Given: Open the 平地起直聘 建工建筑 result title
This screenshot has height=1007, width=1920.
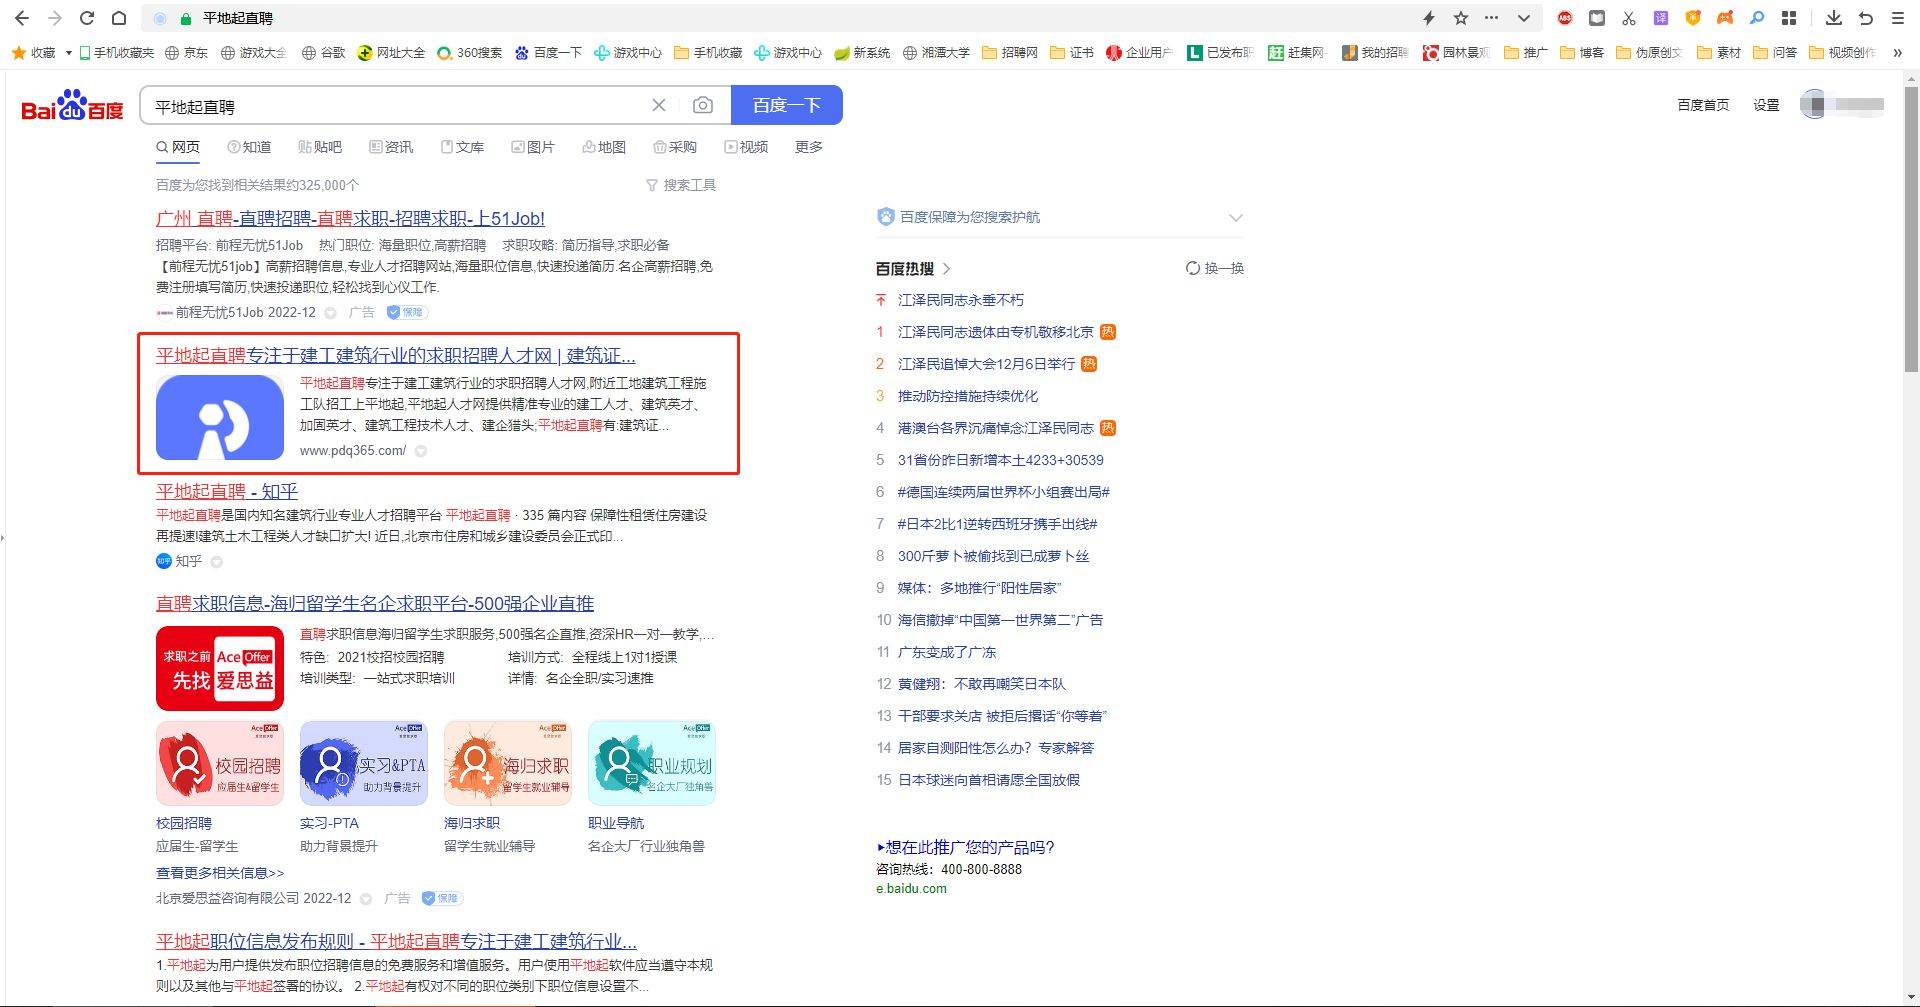Looking at the screenshot, I should pyautogui.click(x=396, y=355).
